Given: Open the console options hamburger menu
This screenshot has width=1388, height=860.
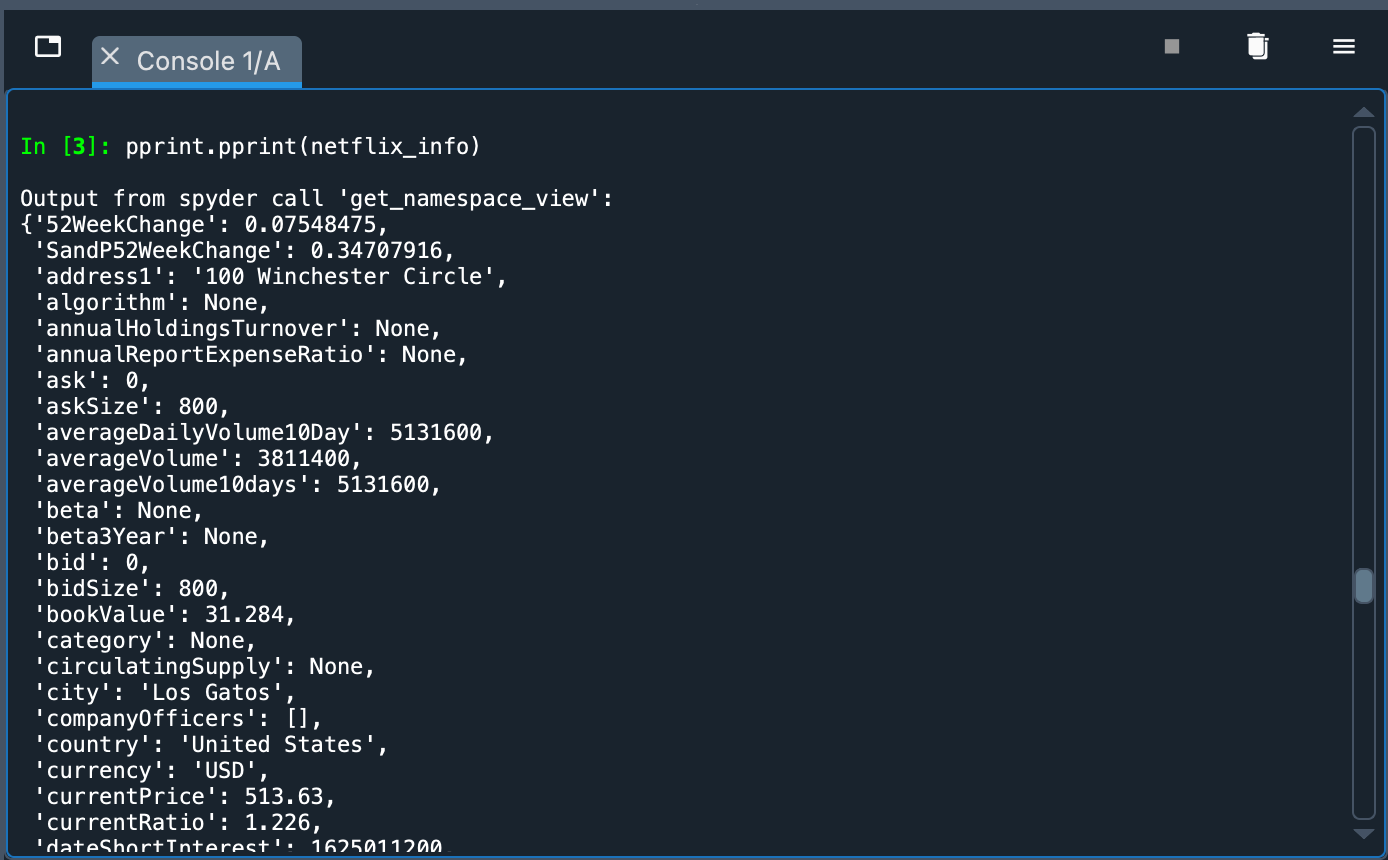Looking at the screenshot, I should 1343,46.
